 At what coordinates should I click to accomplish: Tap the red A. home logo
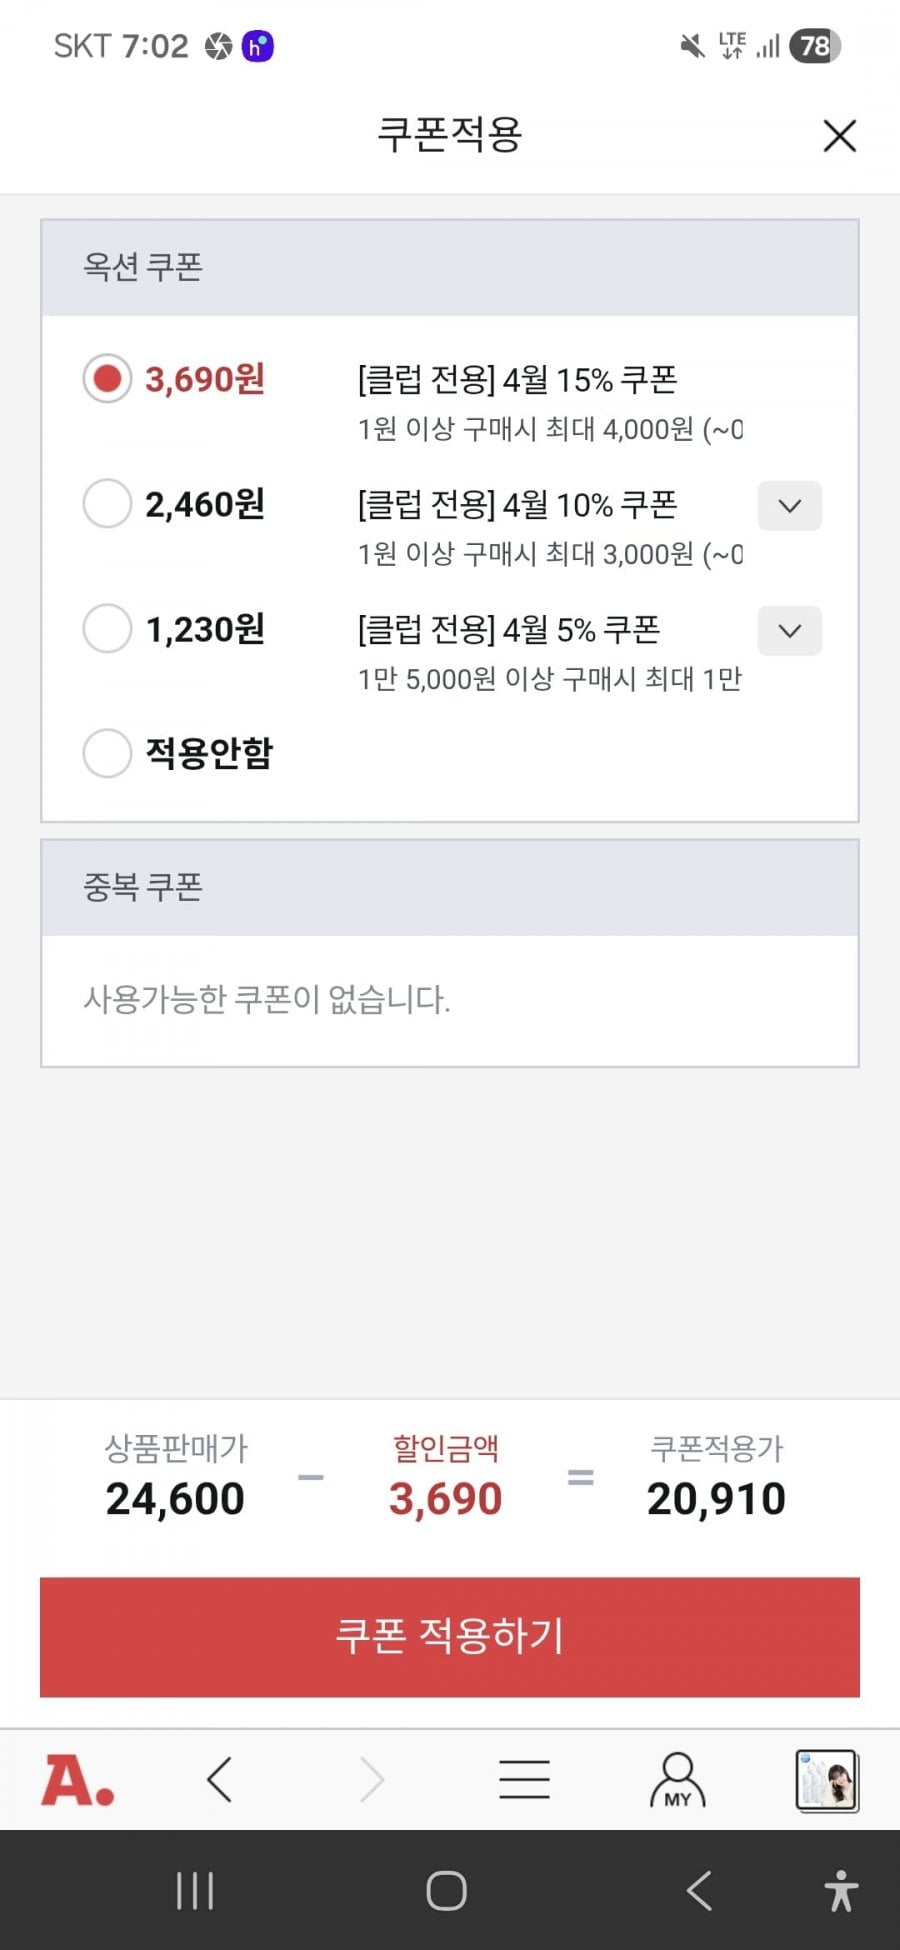78,1781
